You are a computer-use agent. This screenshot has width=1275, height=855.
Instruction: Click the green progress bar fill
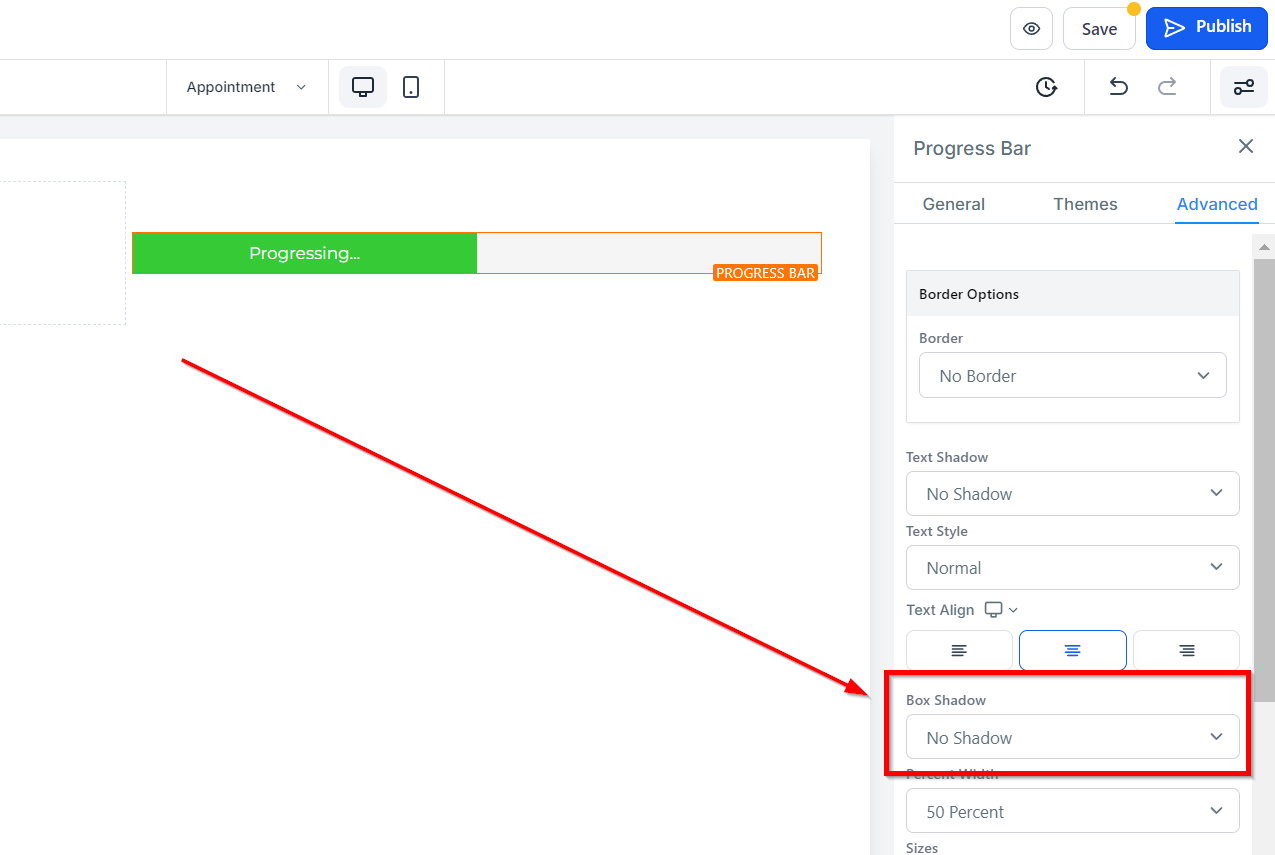coord(305,253)
